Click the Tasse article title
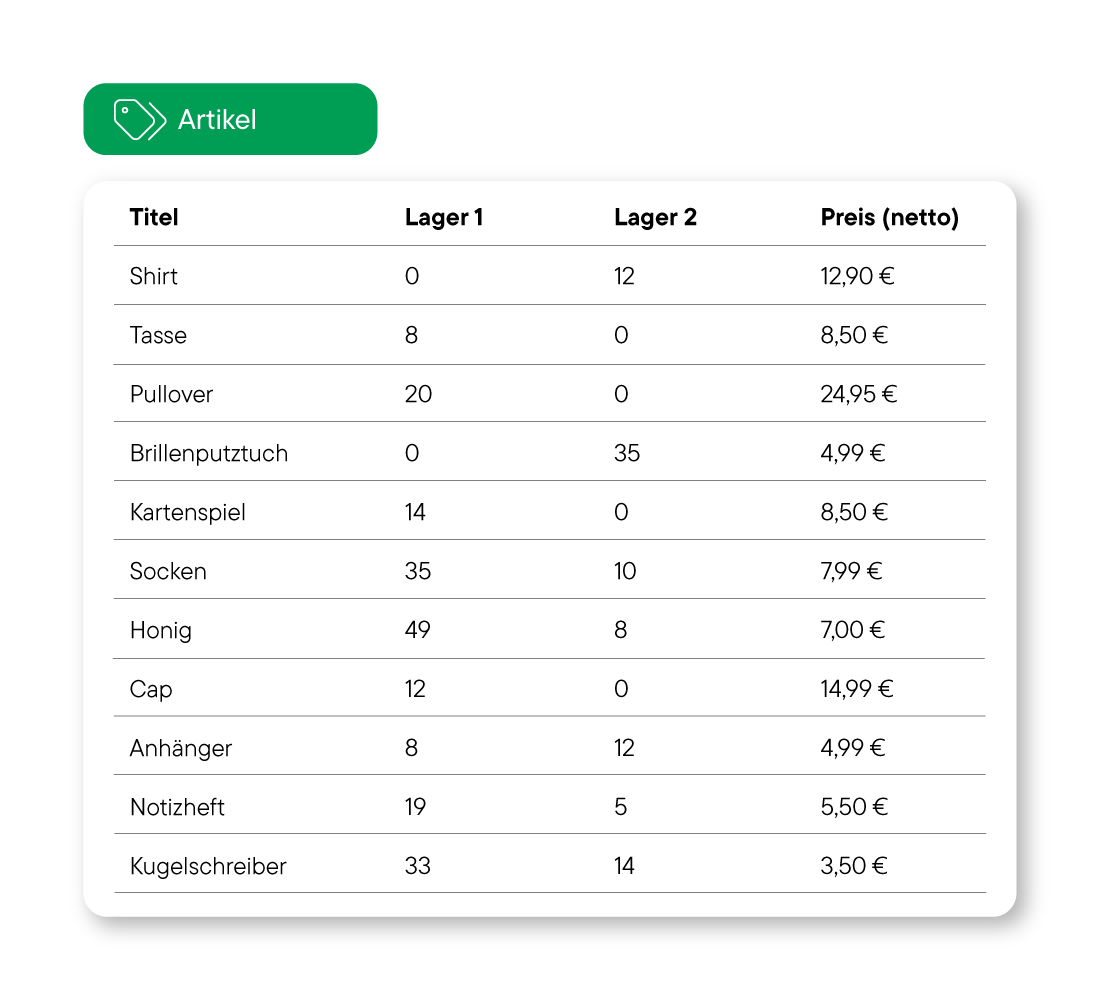This screenshot has width=1100, height=1000. [158, 335]
